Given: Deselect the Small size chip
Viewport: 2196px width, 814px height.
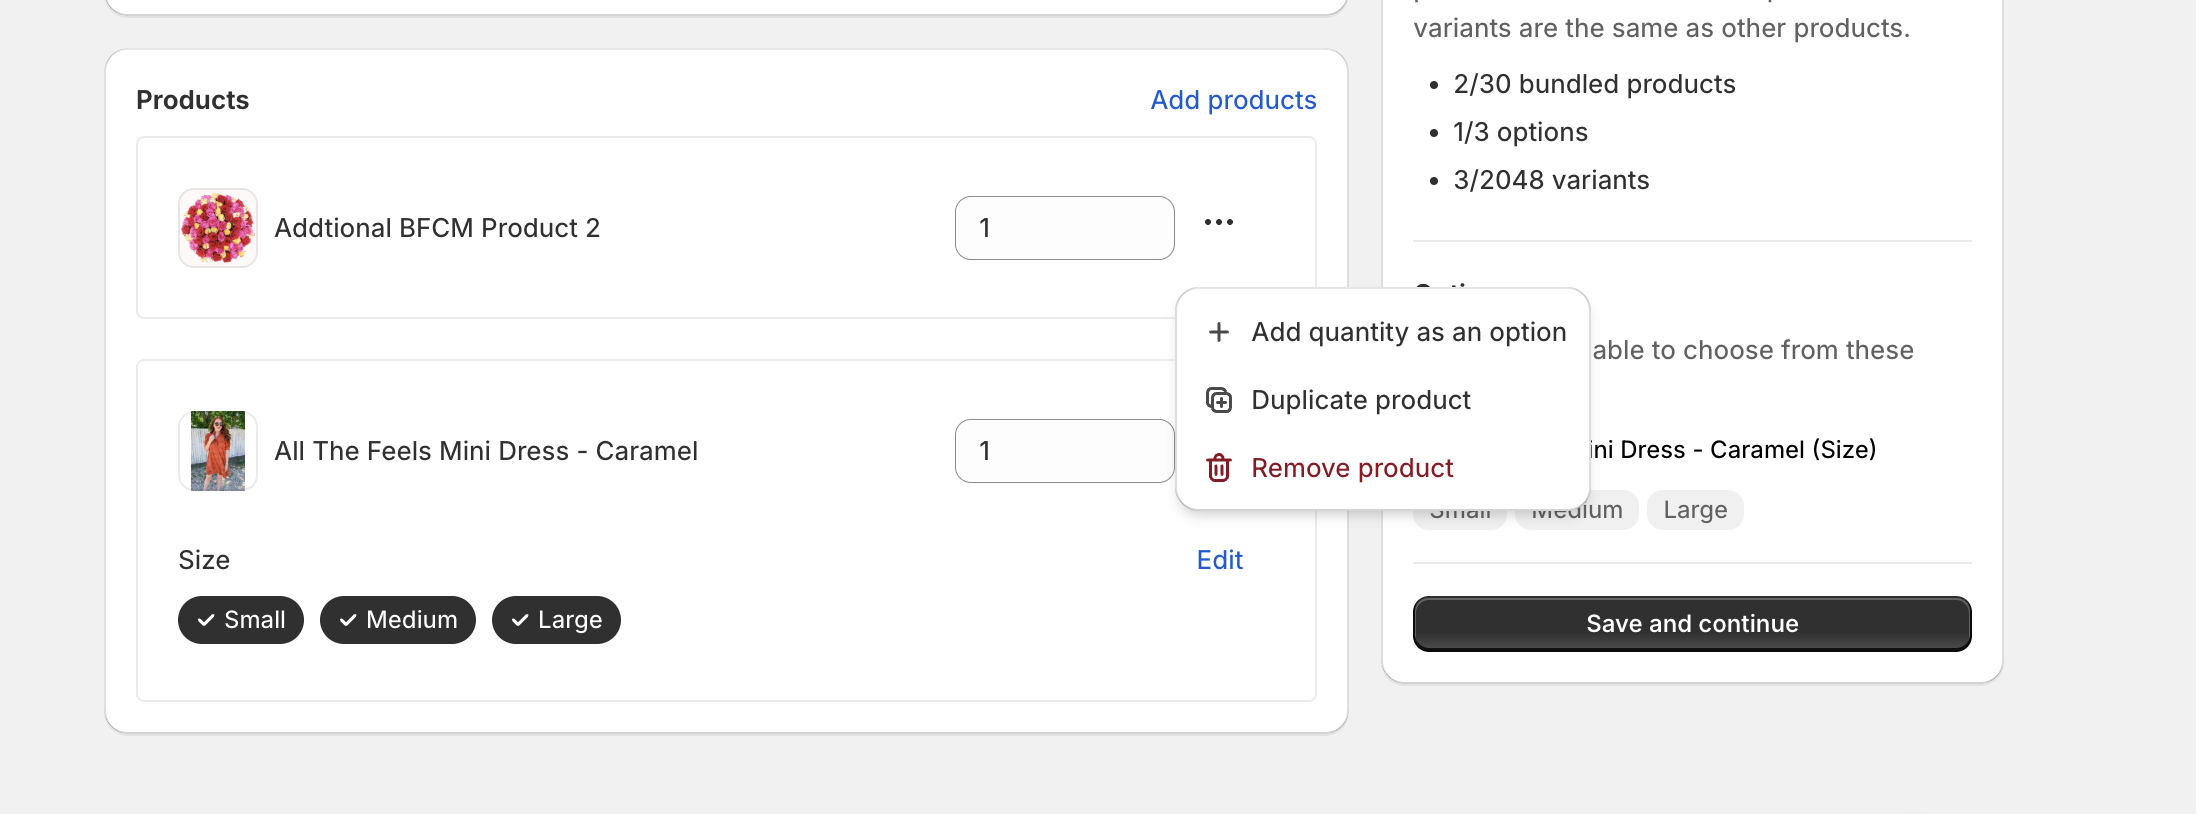Looking at the screenshot, I should (241, 620).
